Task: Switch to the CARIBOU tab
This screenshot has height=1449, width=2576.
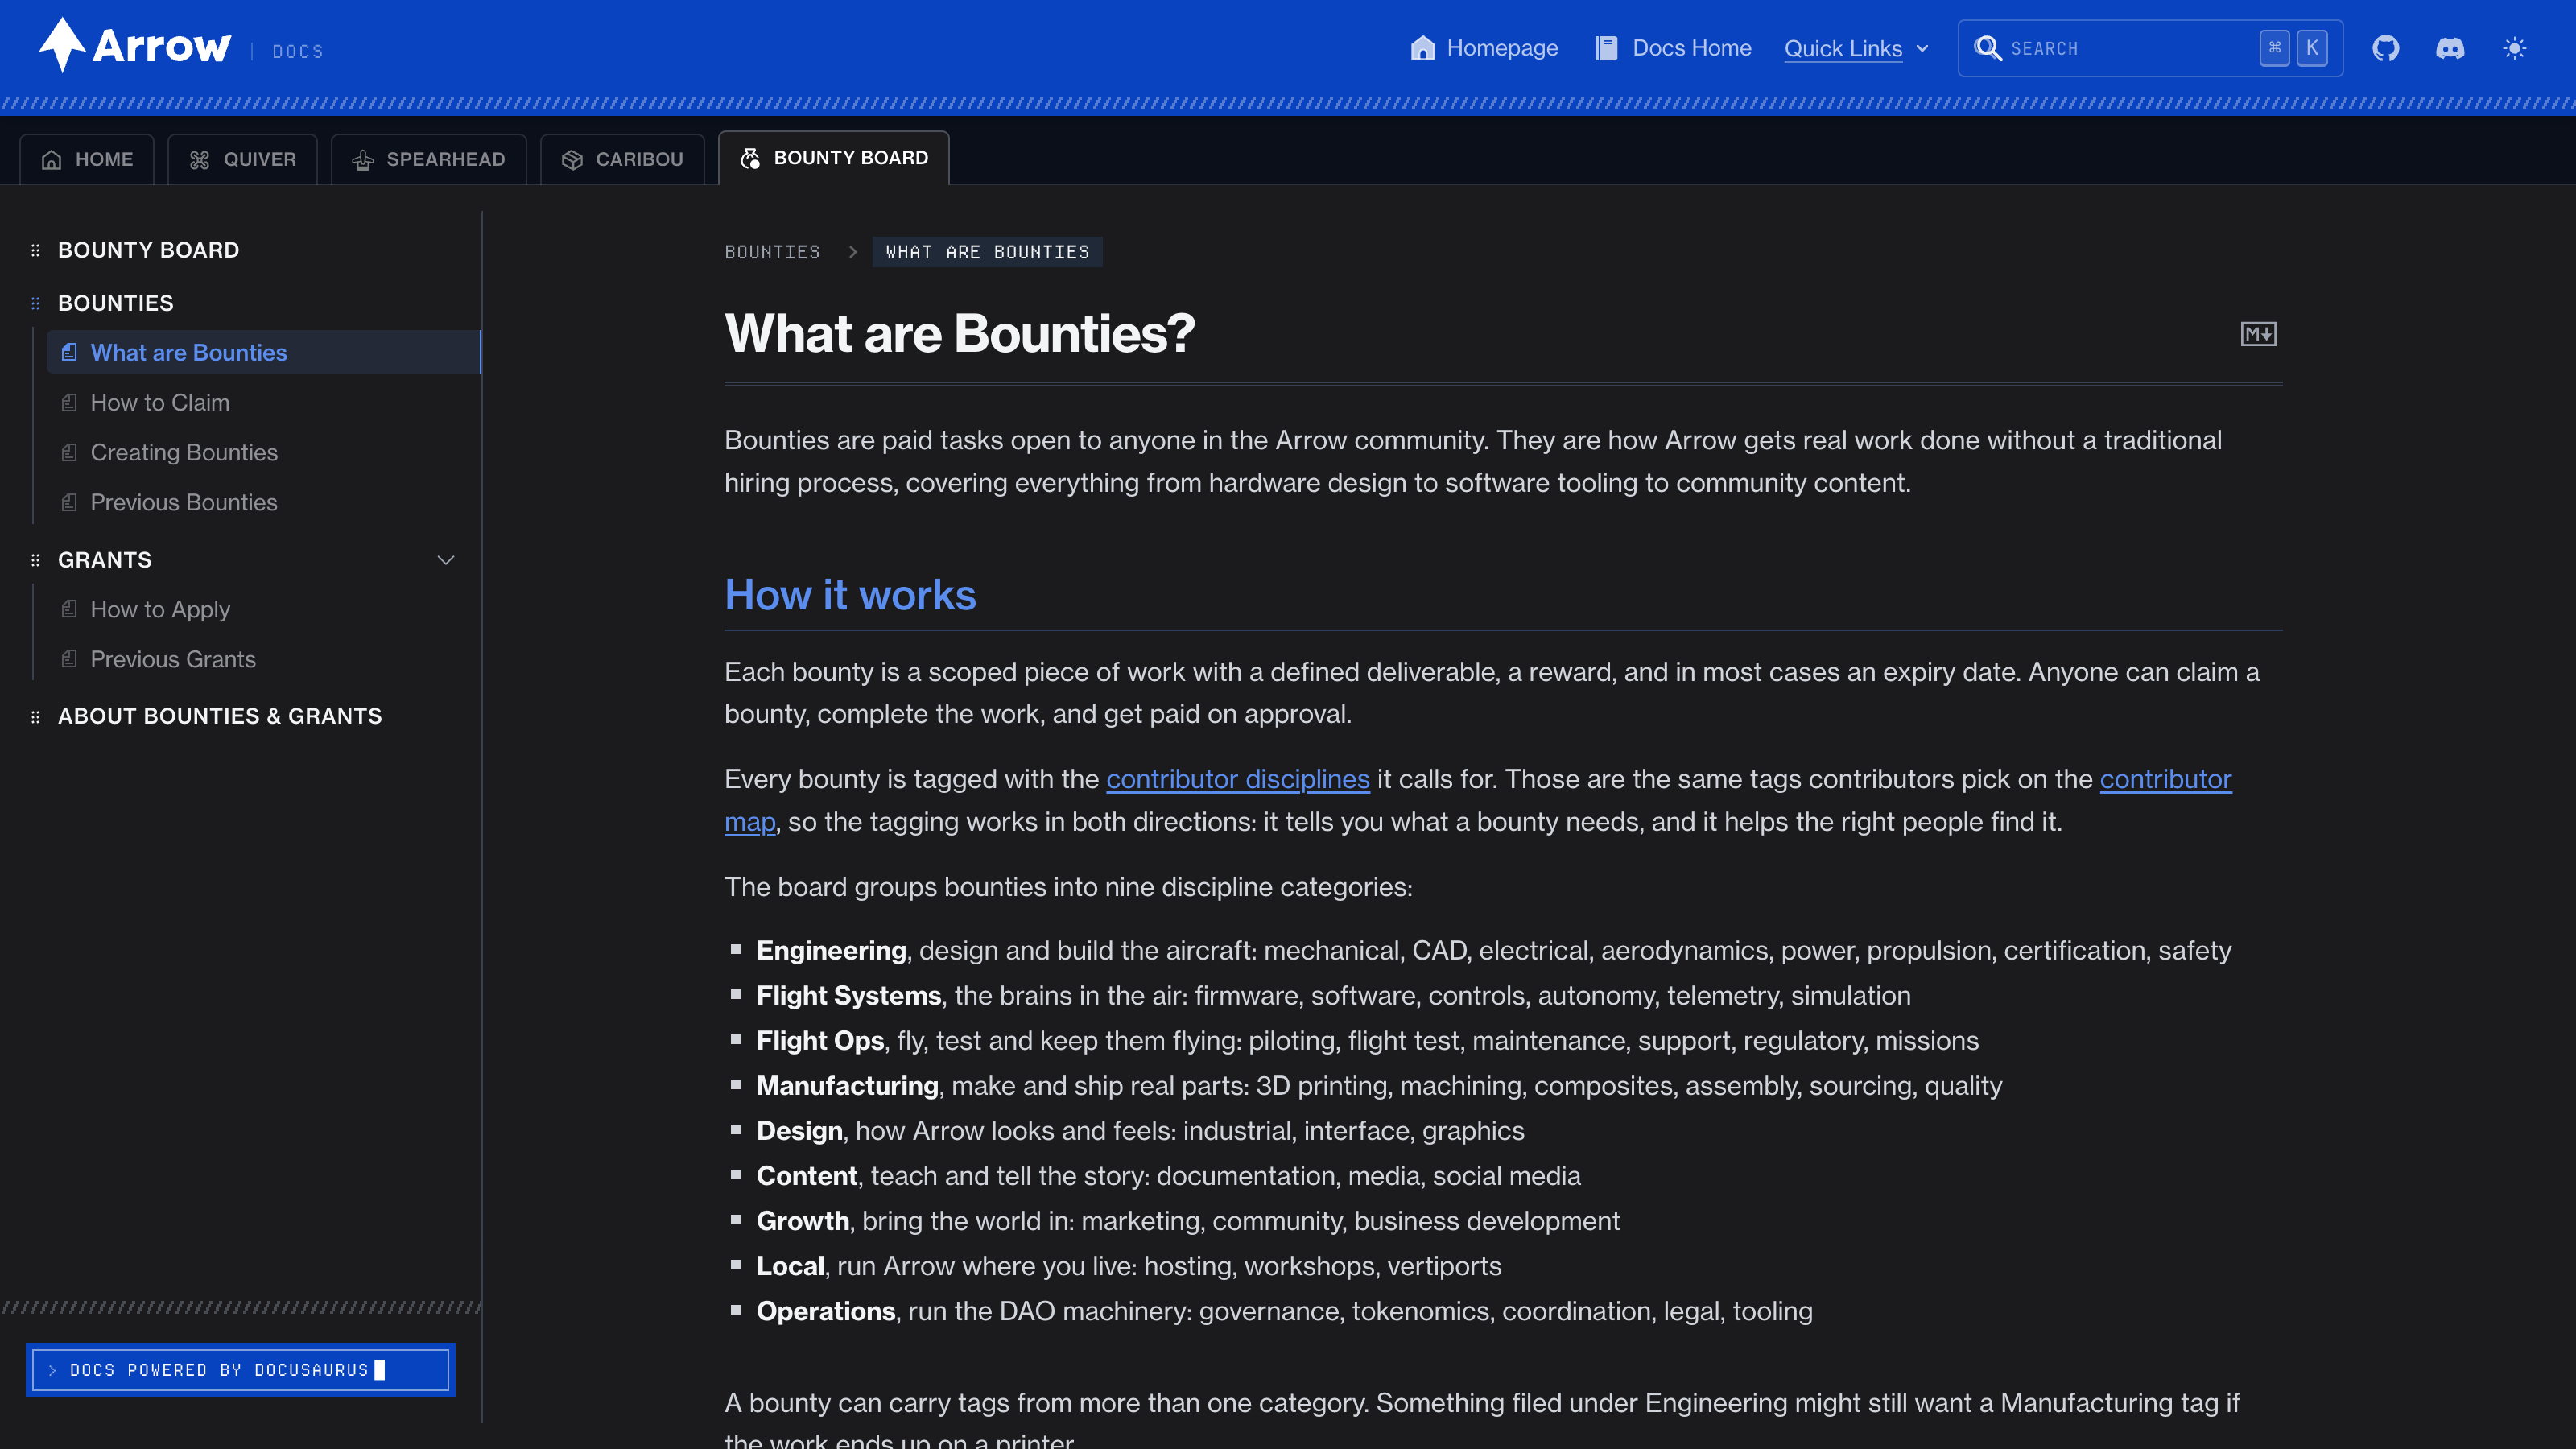Action: (622, 160)
